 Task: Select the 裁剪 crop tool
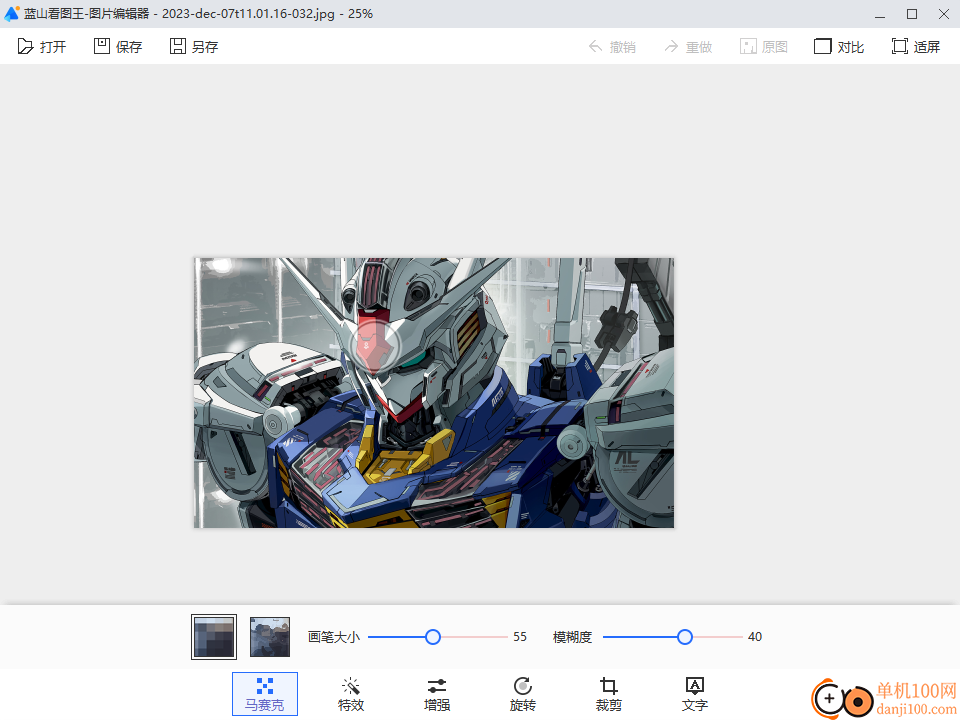pos(609,694)
